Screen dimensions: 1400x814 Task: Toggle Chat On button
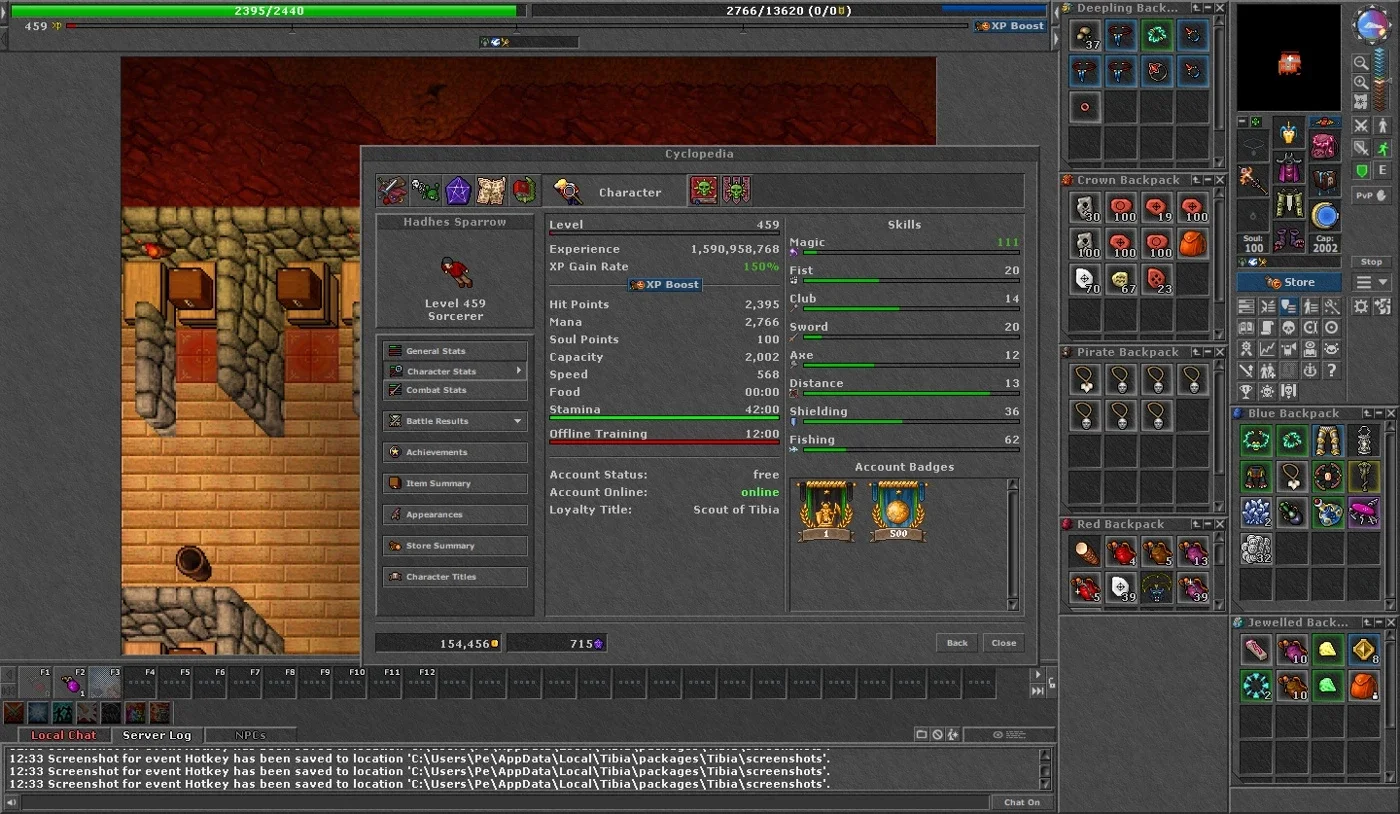pos(1022,802)
